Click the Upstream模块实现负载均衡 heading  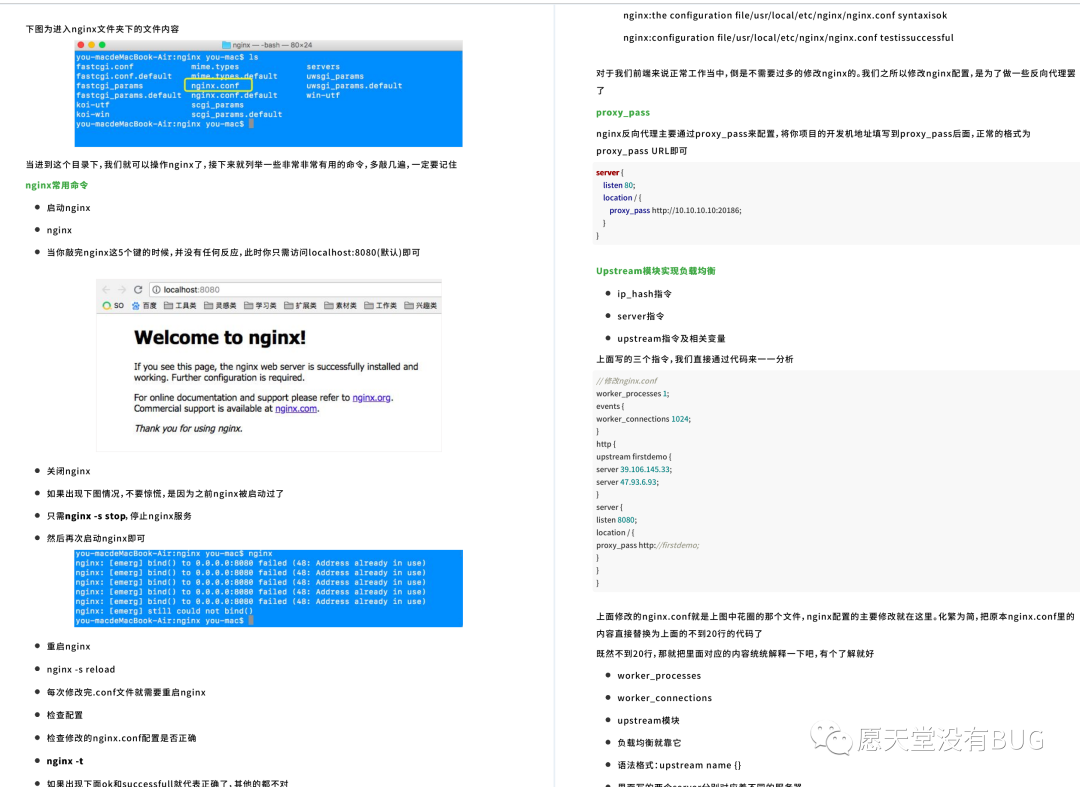point(656,271)
